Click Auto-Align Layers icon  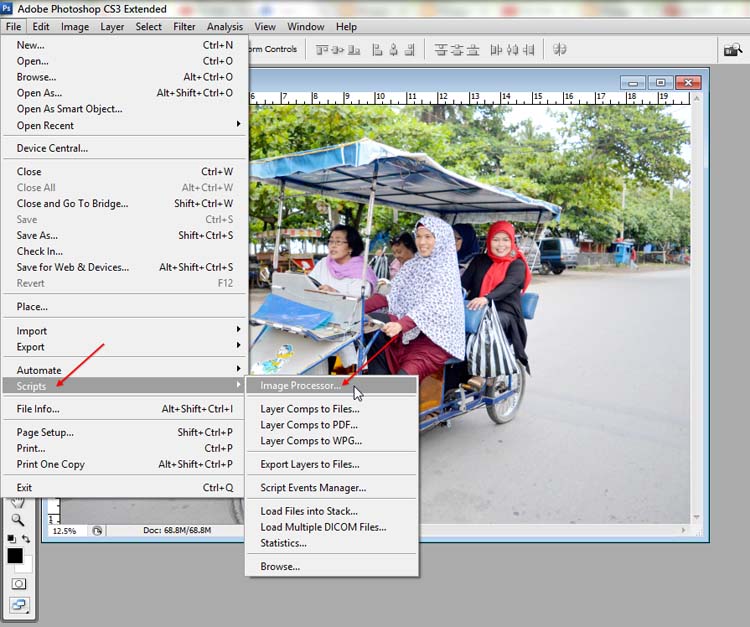click(x=560, y=49)
